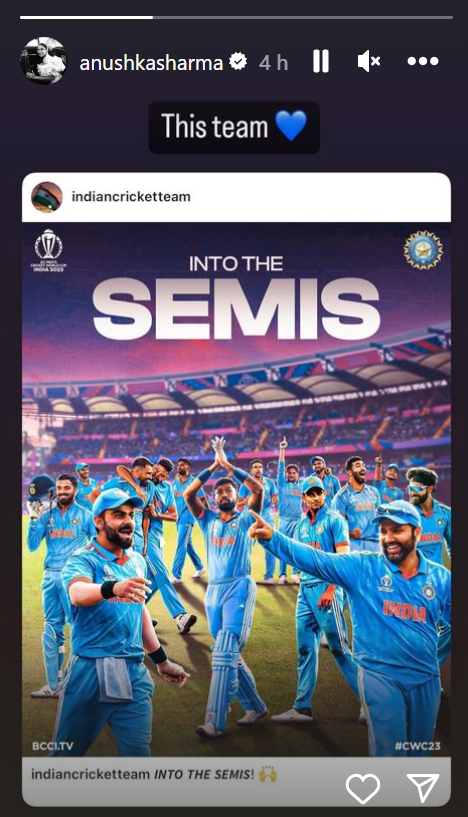This screenshot has width=468, height=817.
Task: Unmute the story audio
Action: point(368,61)
